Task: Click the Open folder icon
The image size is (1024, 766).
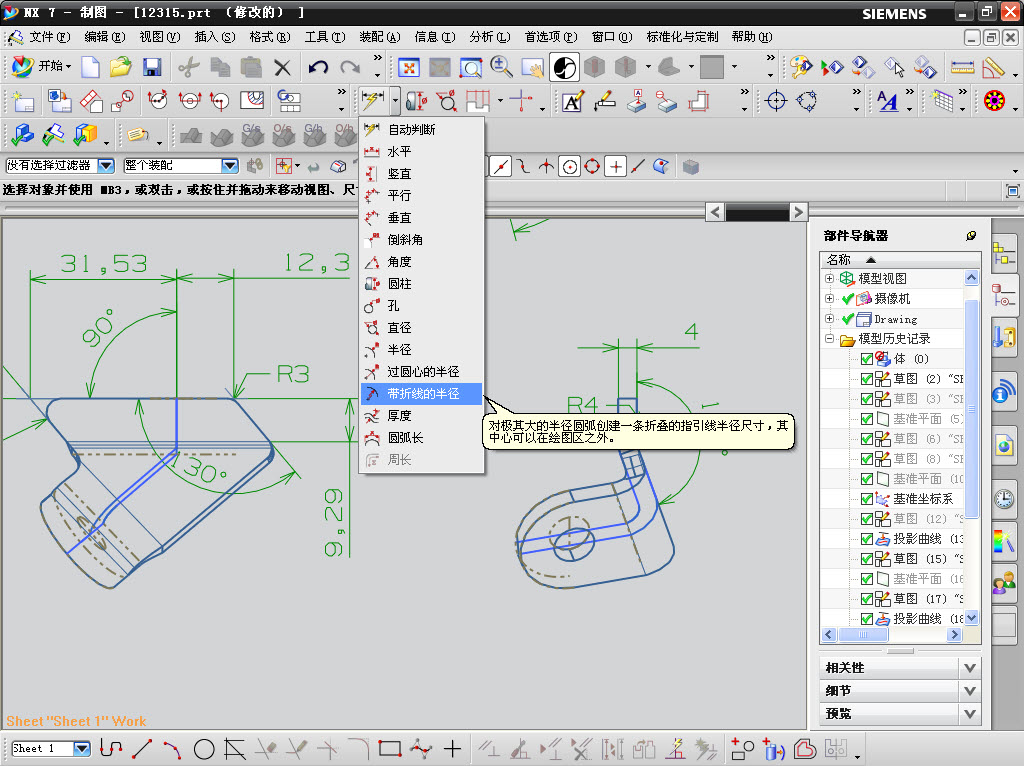Action: pos(121,67)
